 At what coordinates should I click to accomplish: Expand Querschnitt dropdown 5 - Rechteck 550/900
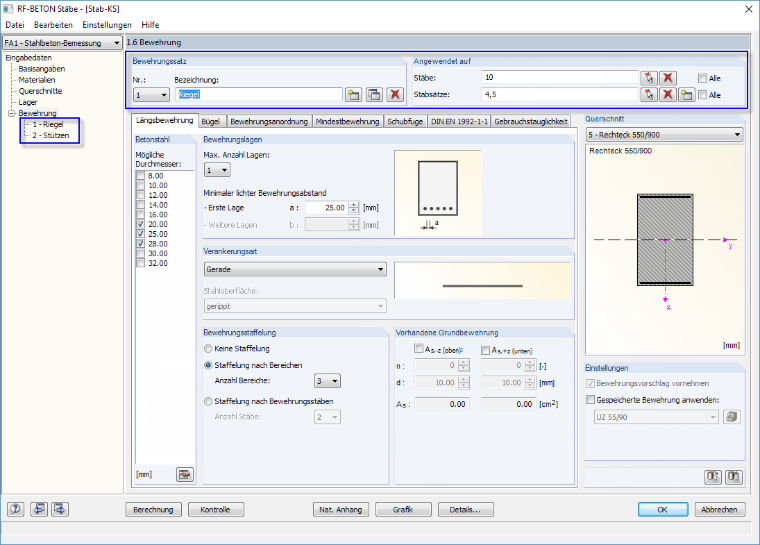pyautogui.click(x=665, y=135)
